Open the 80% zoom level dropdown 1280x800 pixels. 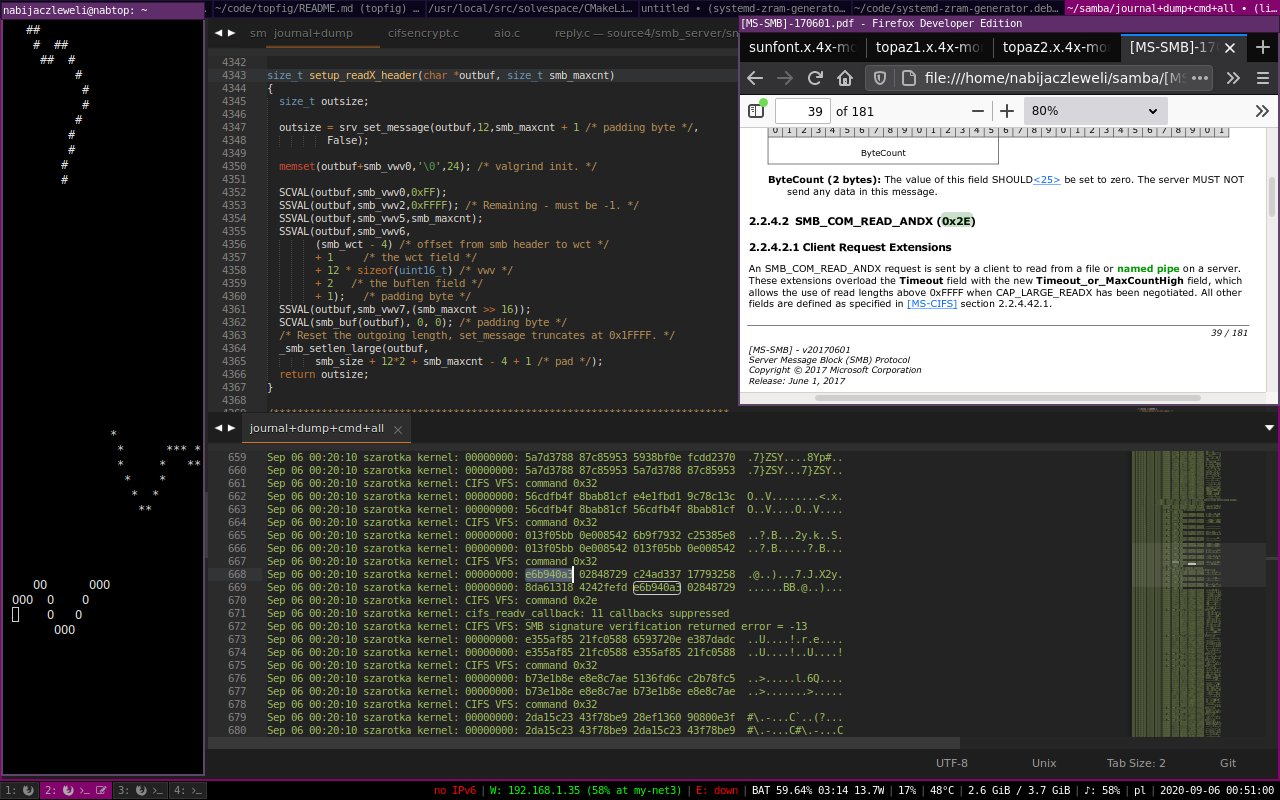coord(1095,111)
